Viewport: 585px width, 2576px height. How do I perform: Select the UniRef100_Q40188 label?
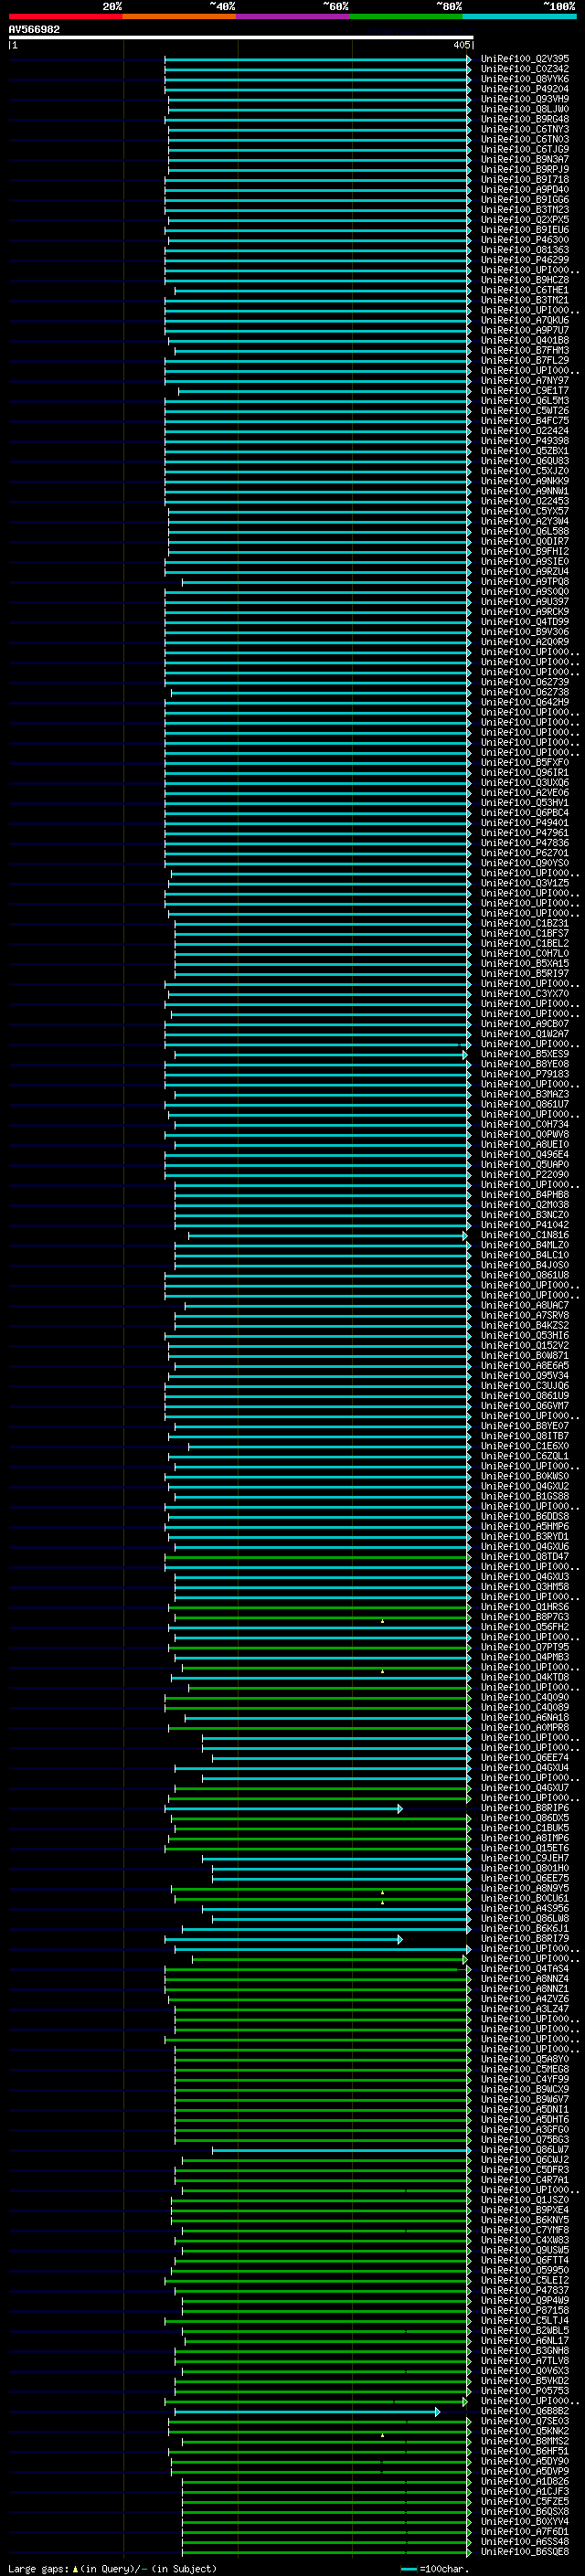(525, 340)
